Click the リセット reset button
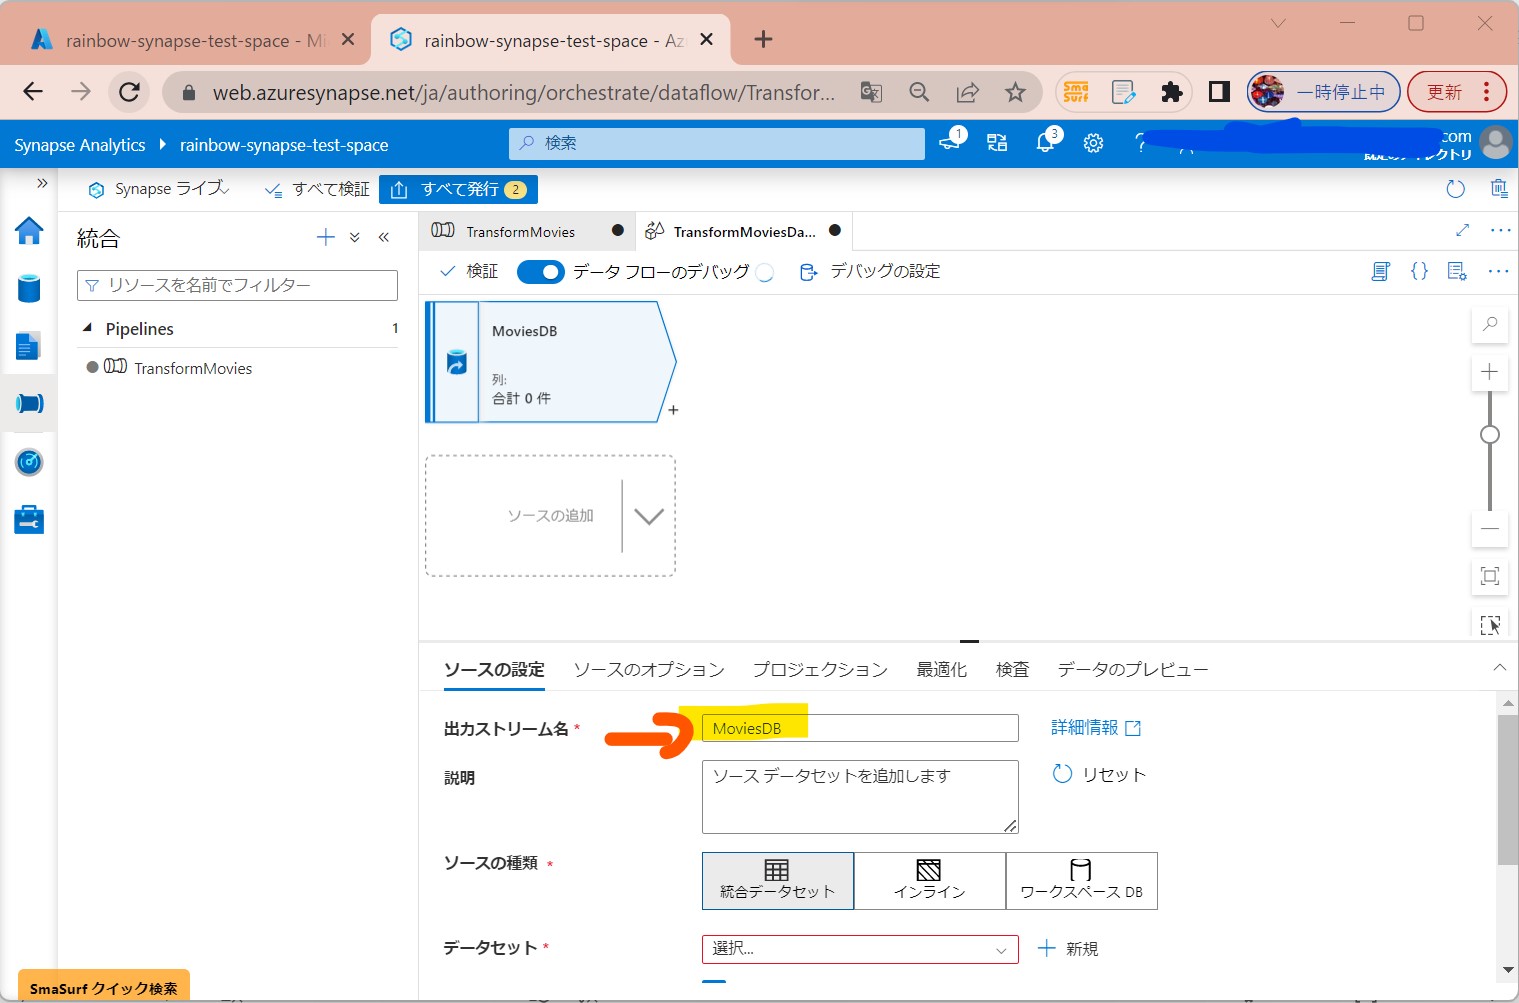 coord(1099,775)
